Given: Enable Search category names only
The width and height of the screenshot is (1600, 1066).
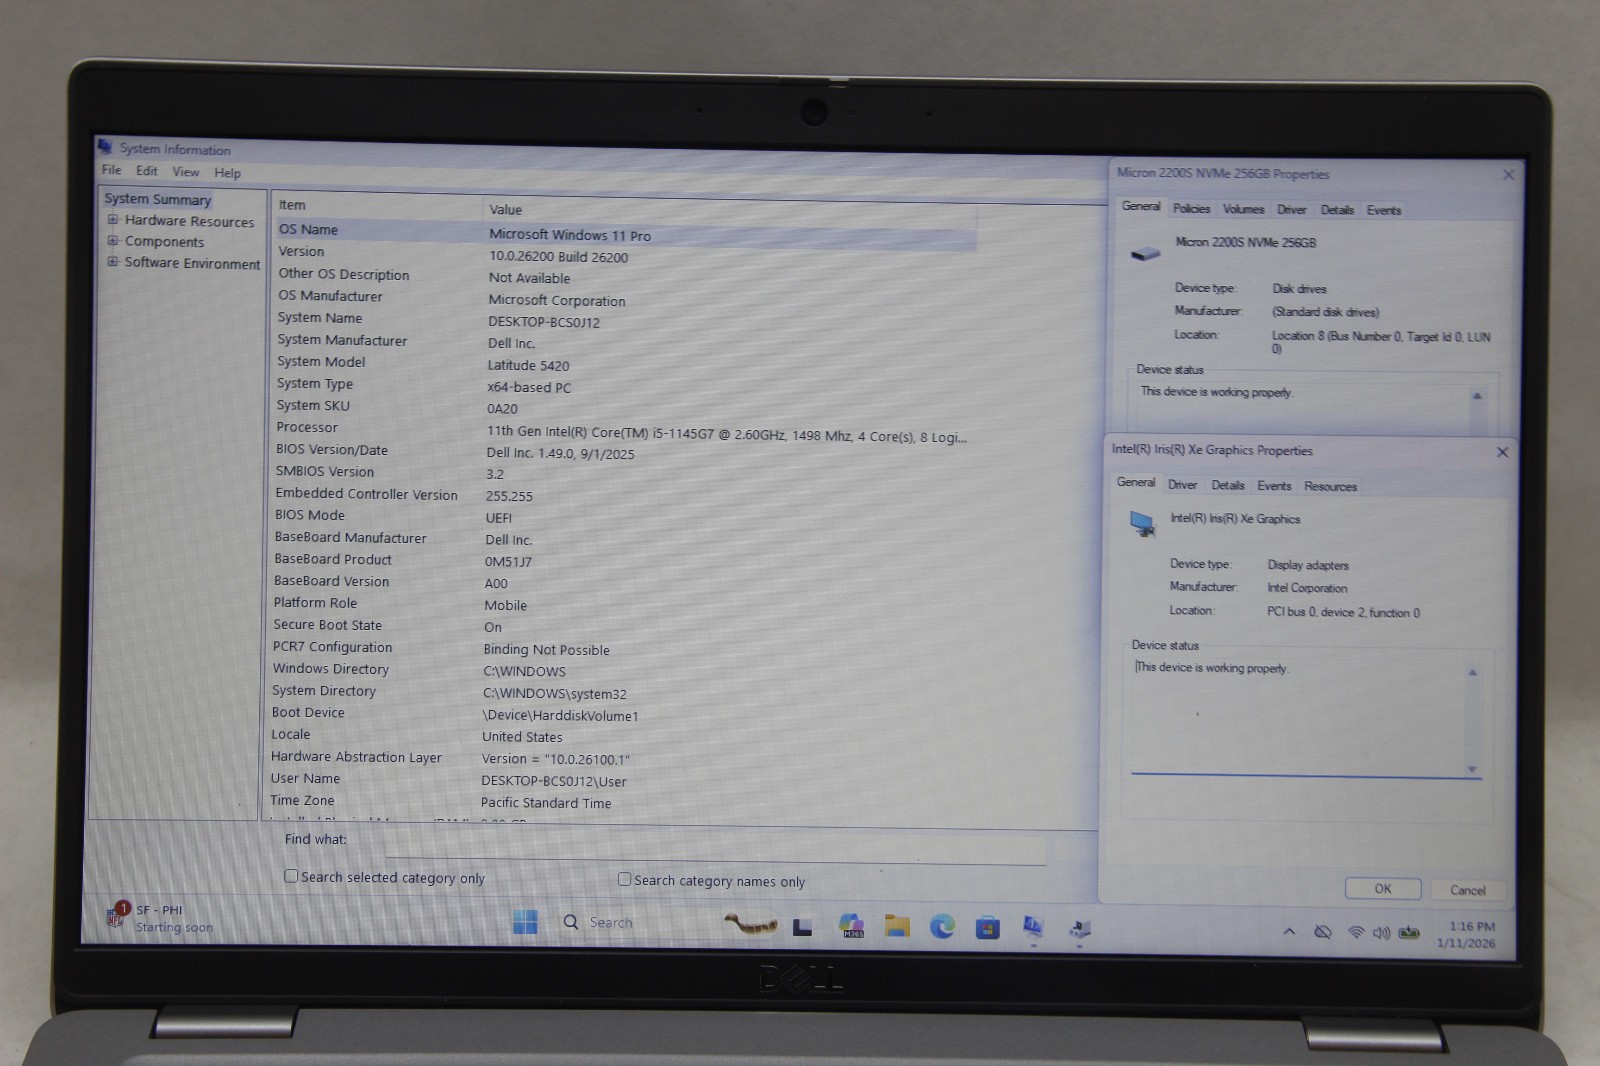Looking at the screenshot, I should [x=624, y=879].
